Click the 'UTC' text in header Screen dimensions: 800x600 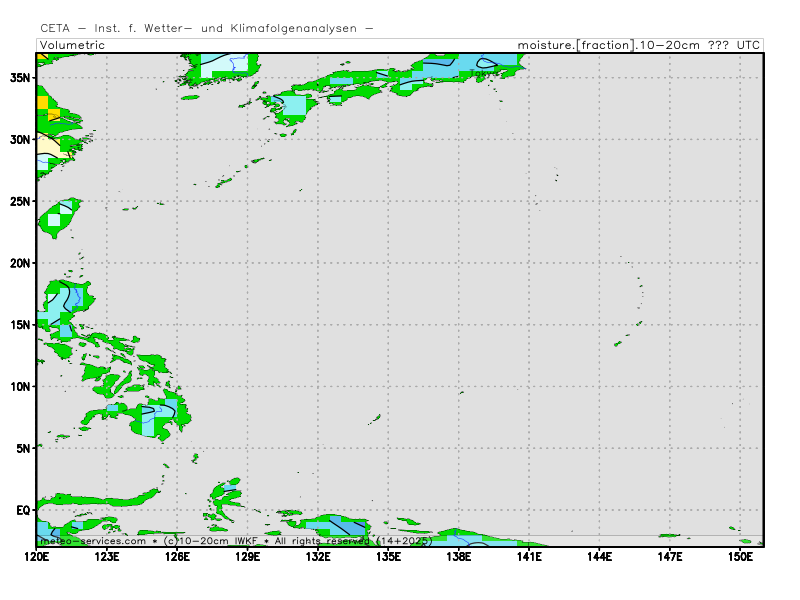[x=747, y=45]
